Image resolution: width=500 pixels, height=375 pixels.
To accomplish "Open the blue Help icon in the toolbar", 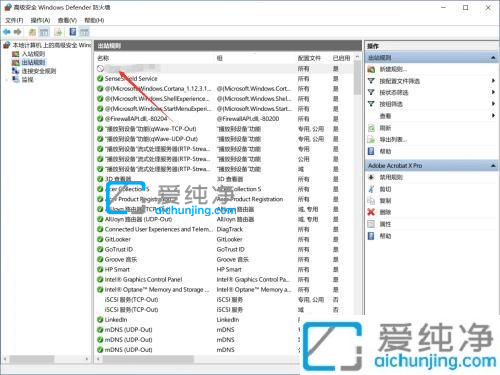I will point(73,32).
